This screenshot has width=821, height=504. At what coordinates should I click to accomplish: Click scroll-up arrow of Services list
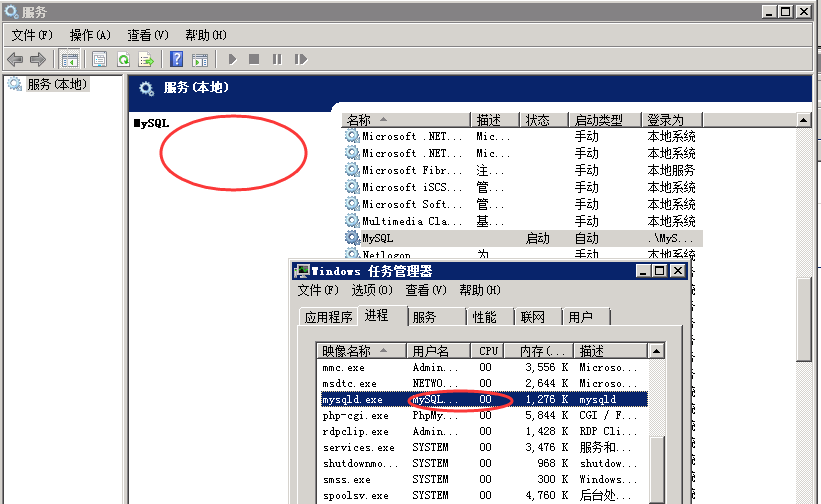[x=803, y=120]
